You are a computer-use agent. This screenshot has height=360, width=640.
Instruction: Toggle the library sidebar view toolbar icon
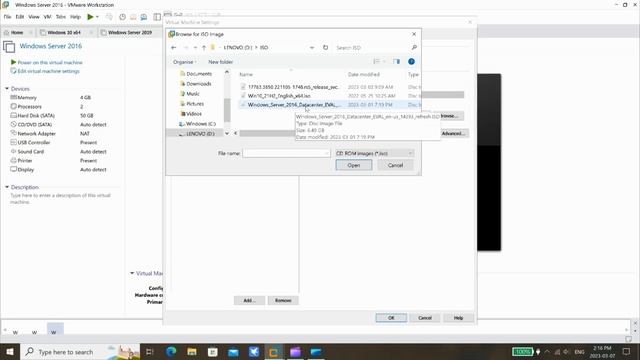(x=157, y=17)
